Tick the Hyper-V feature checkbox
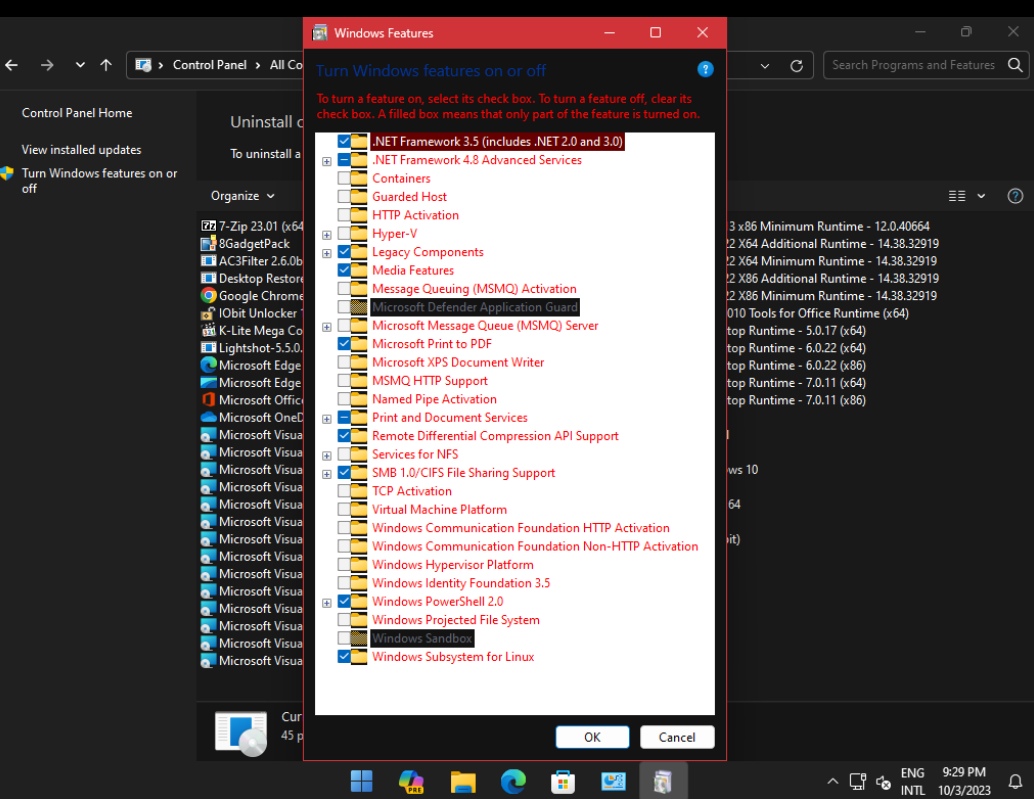The image size is (1034, 799). tap(344, 233)
